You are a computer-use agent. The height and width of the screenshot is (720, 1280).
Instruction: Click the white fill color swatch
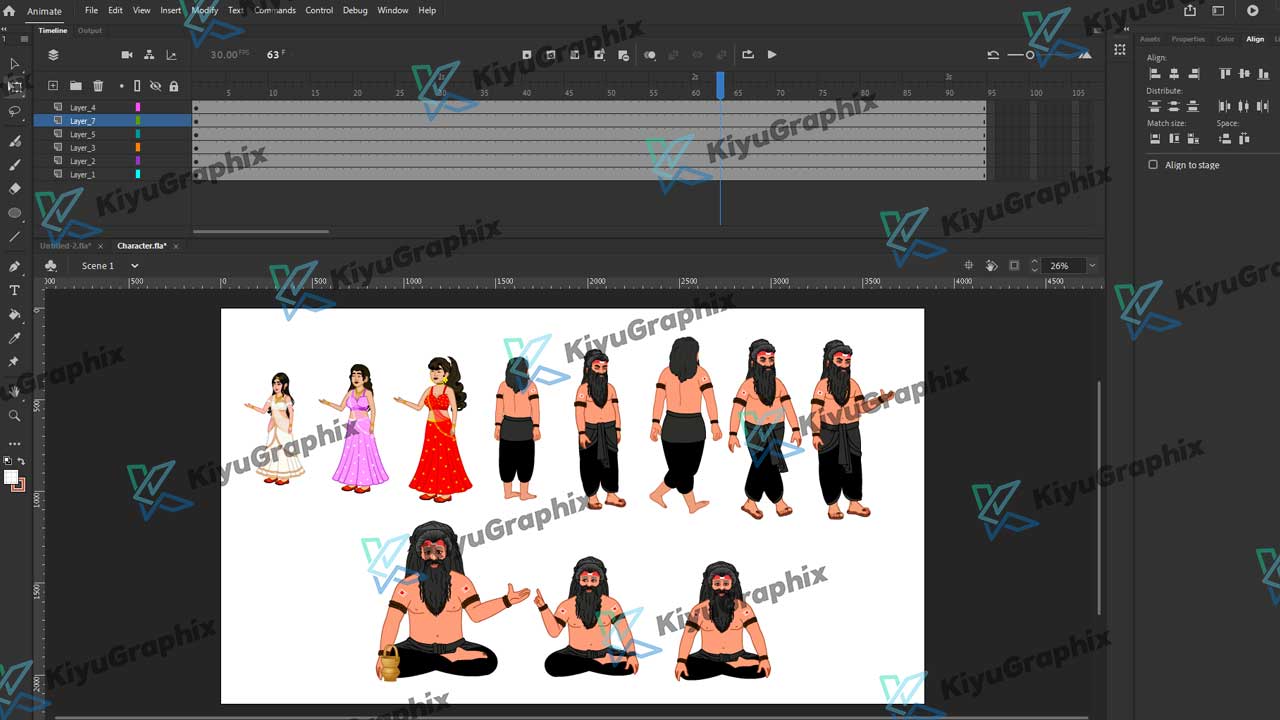pyautogui.click(x=11, y=478)
